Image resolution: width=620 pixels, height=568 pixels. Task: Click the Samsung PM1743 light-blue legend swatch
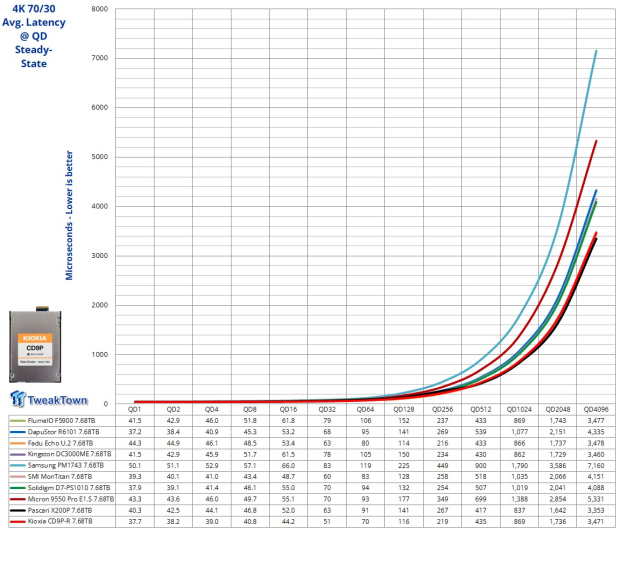(18, 466)
